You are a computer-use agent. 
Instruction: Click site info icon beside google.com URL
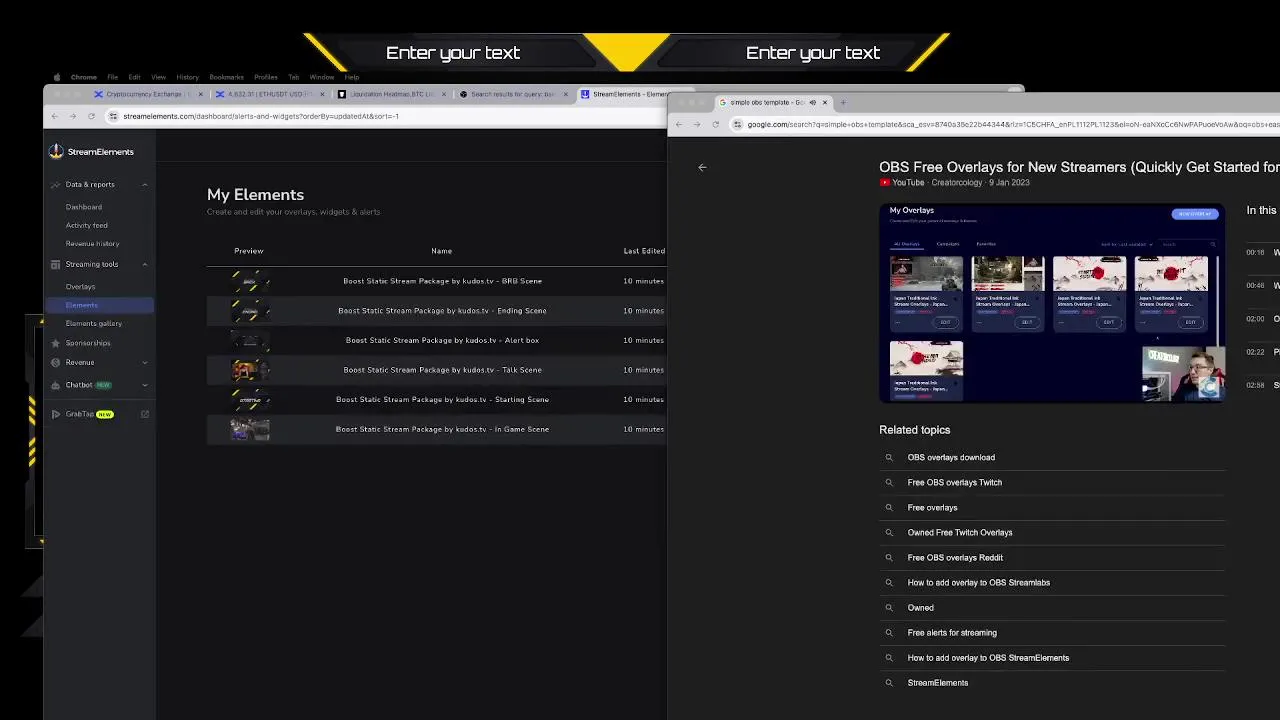[738, 124]
